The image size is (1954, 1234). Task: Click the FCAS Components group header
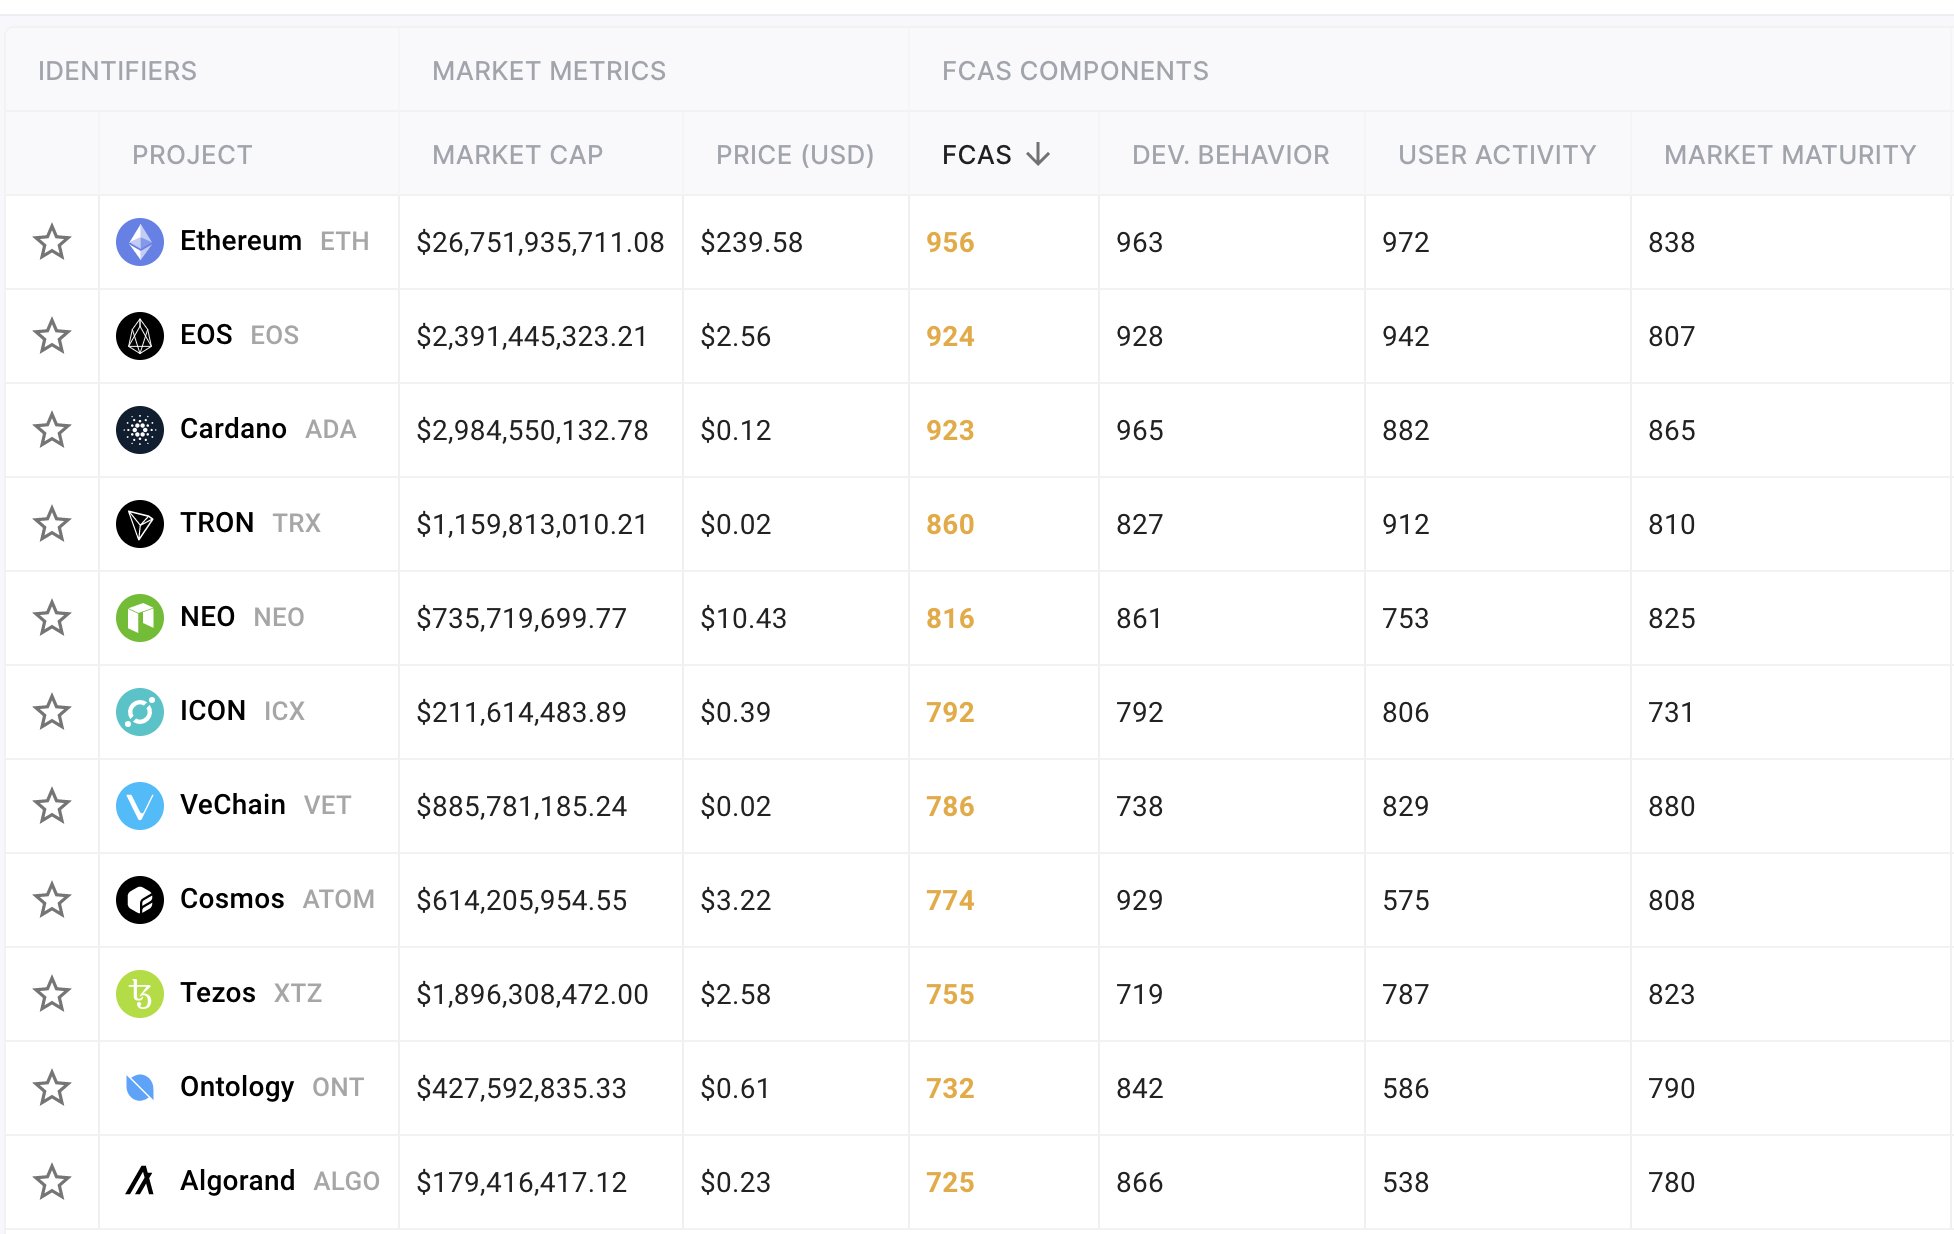click(1075, 71)
